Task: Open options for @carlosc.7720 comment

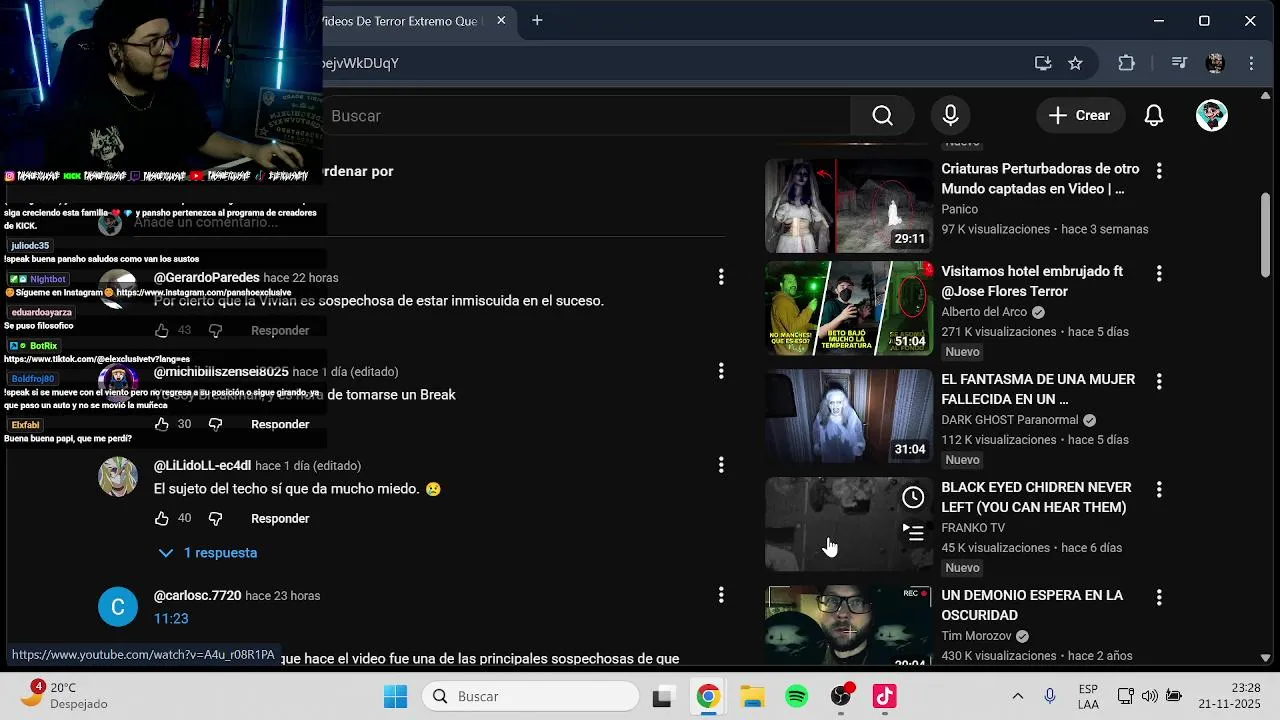Action: point(721,595)
